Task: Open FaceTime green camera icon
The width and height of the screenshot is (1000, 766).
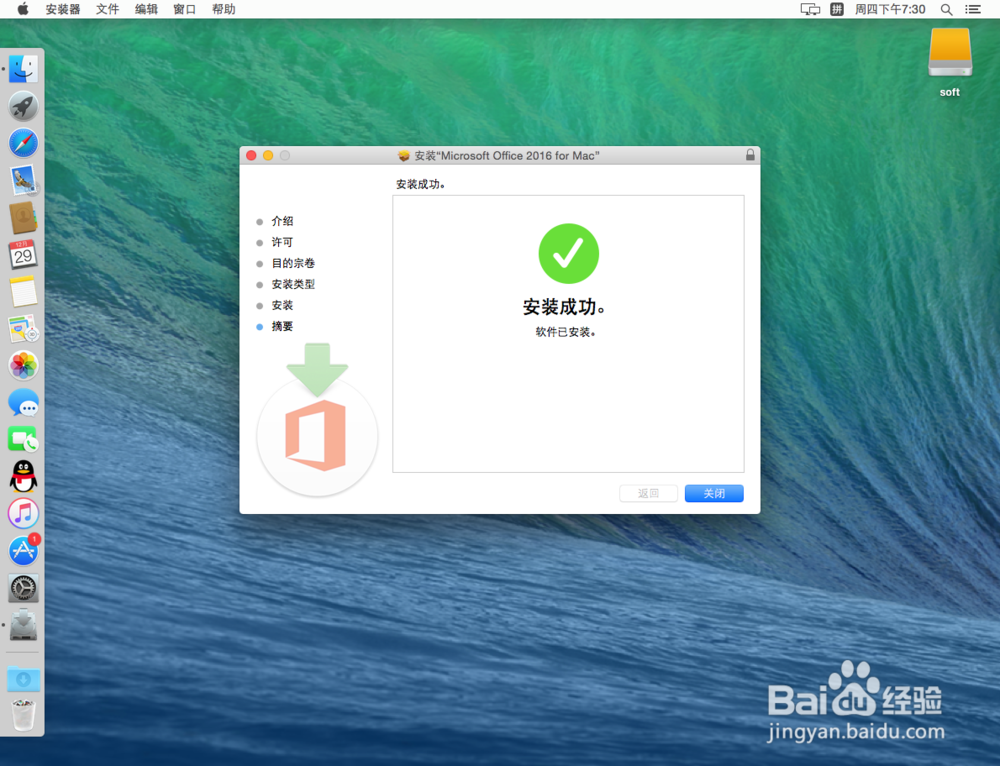Action: (24, 439)
